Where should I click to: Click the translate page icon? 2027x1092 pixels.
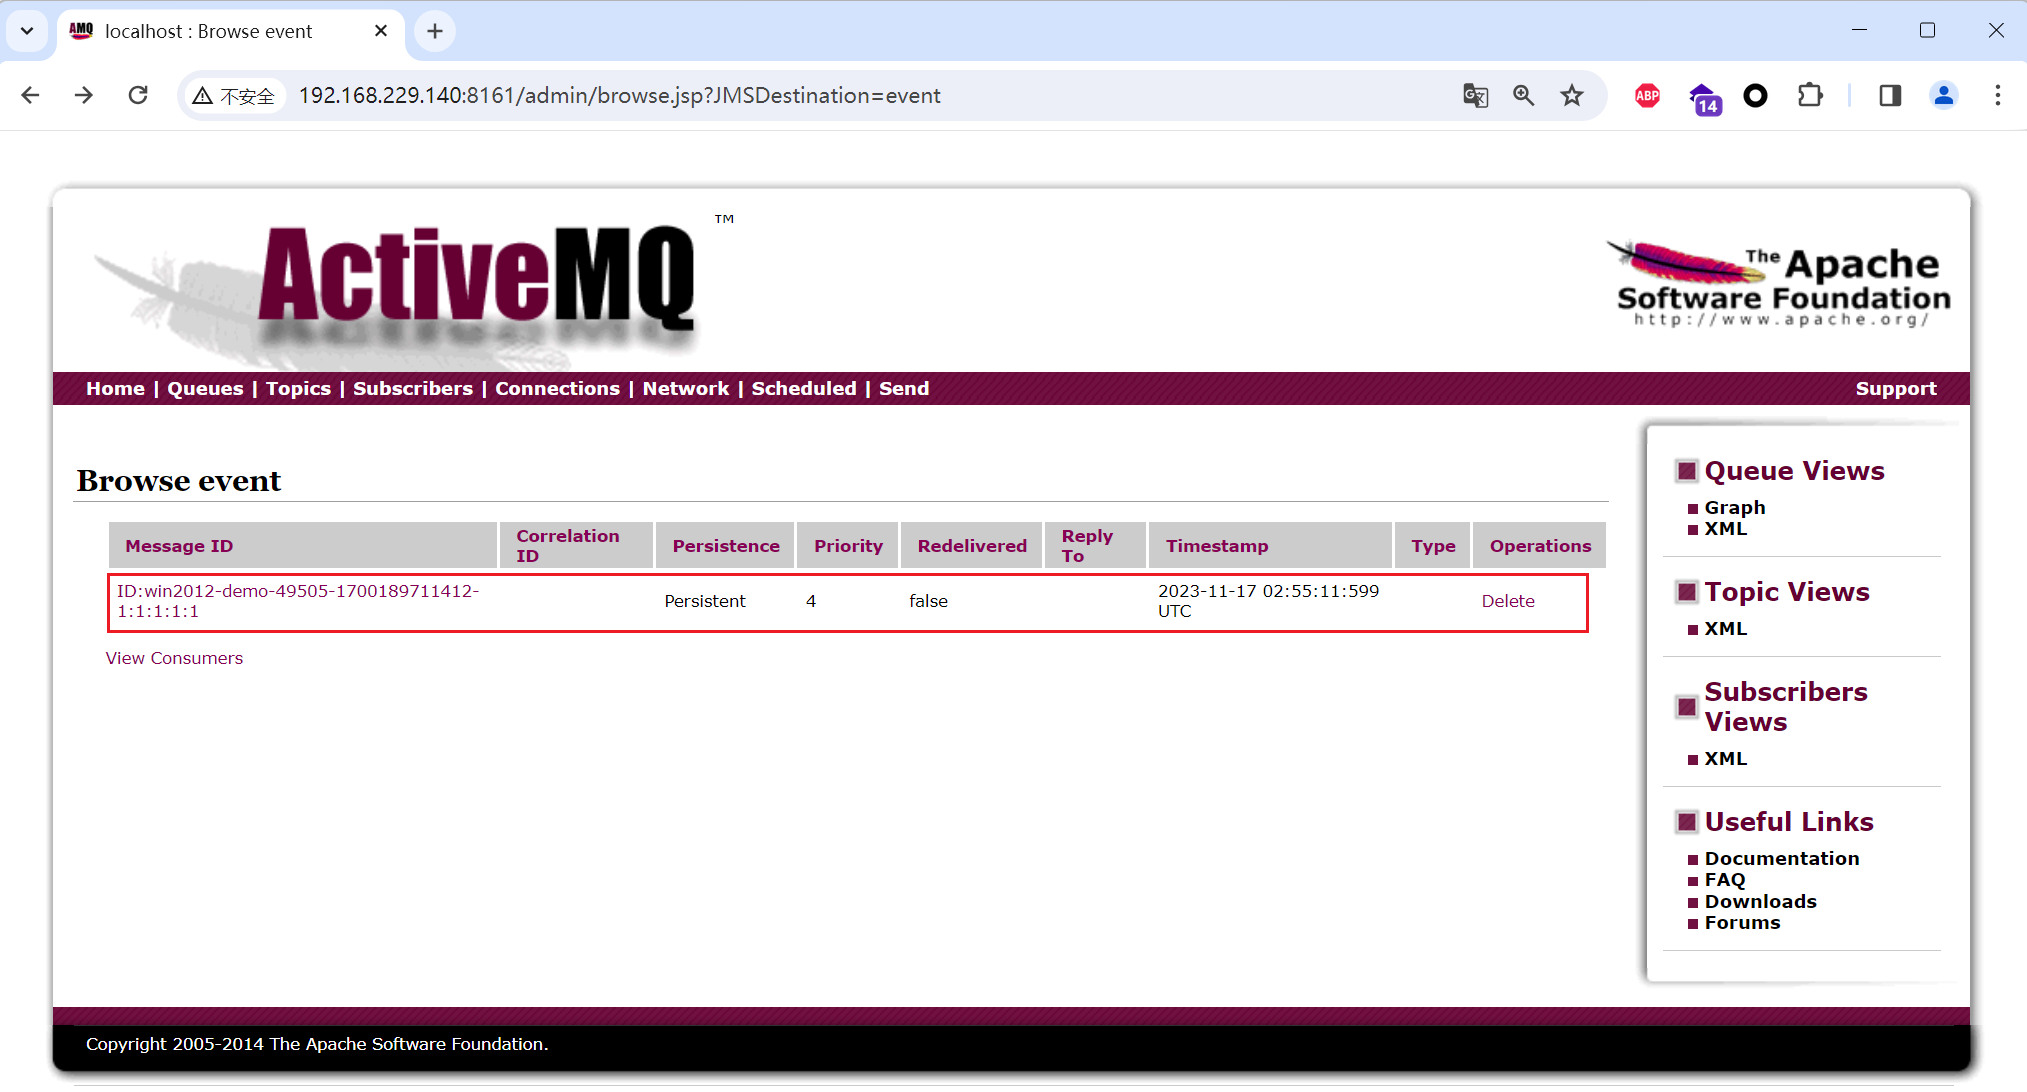click(1475, 95)
